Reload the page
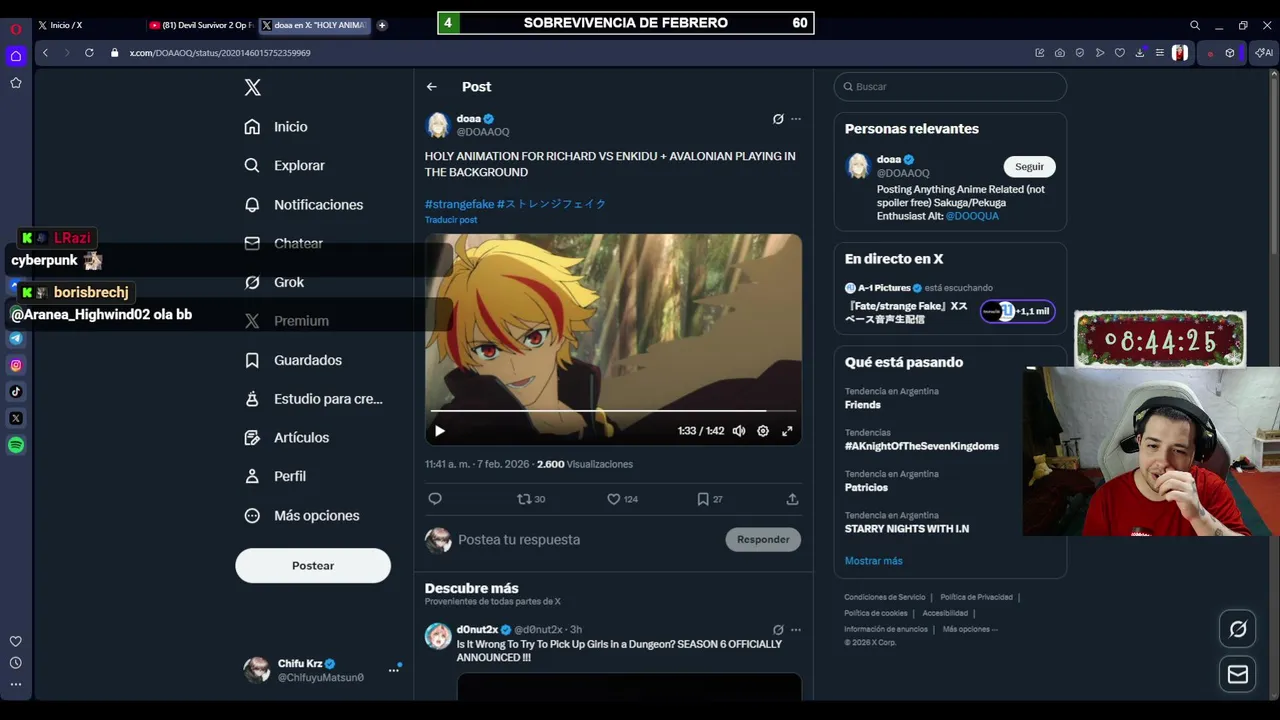Screen dimensions: 1280x720 pos(89,53)
